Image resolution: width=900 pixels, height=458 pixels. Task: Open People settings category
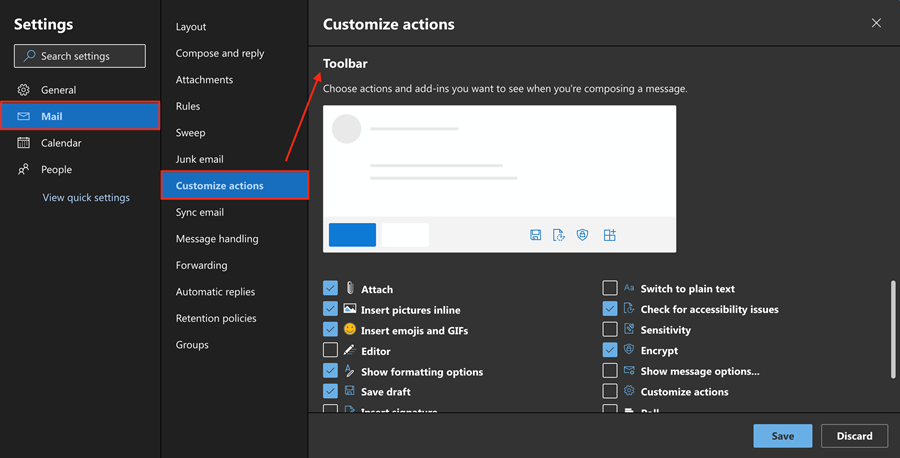(x=80, y=169)
